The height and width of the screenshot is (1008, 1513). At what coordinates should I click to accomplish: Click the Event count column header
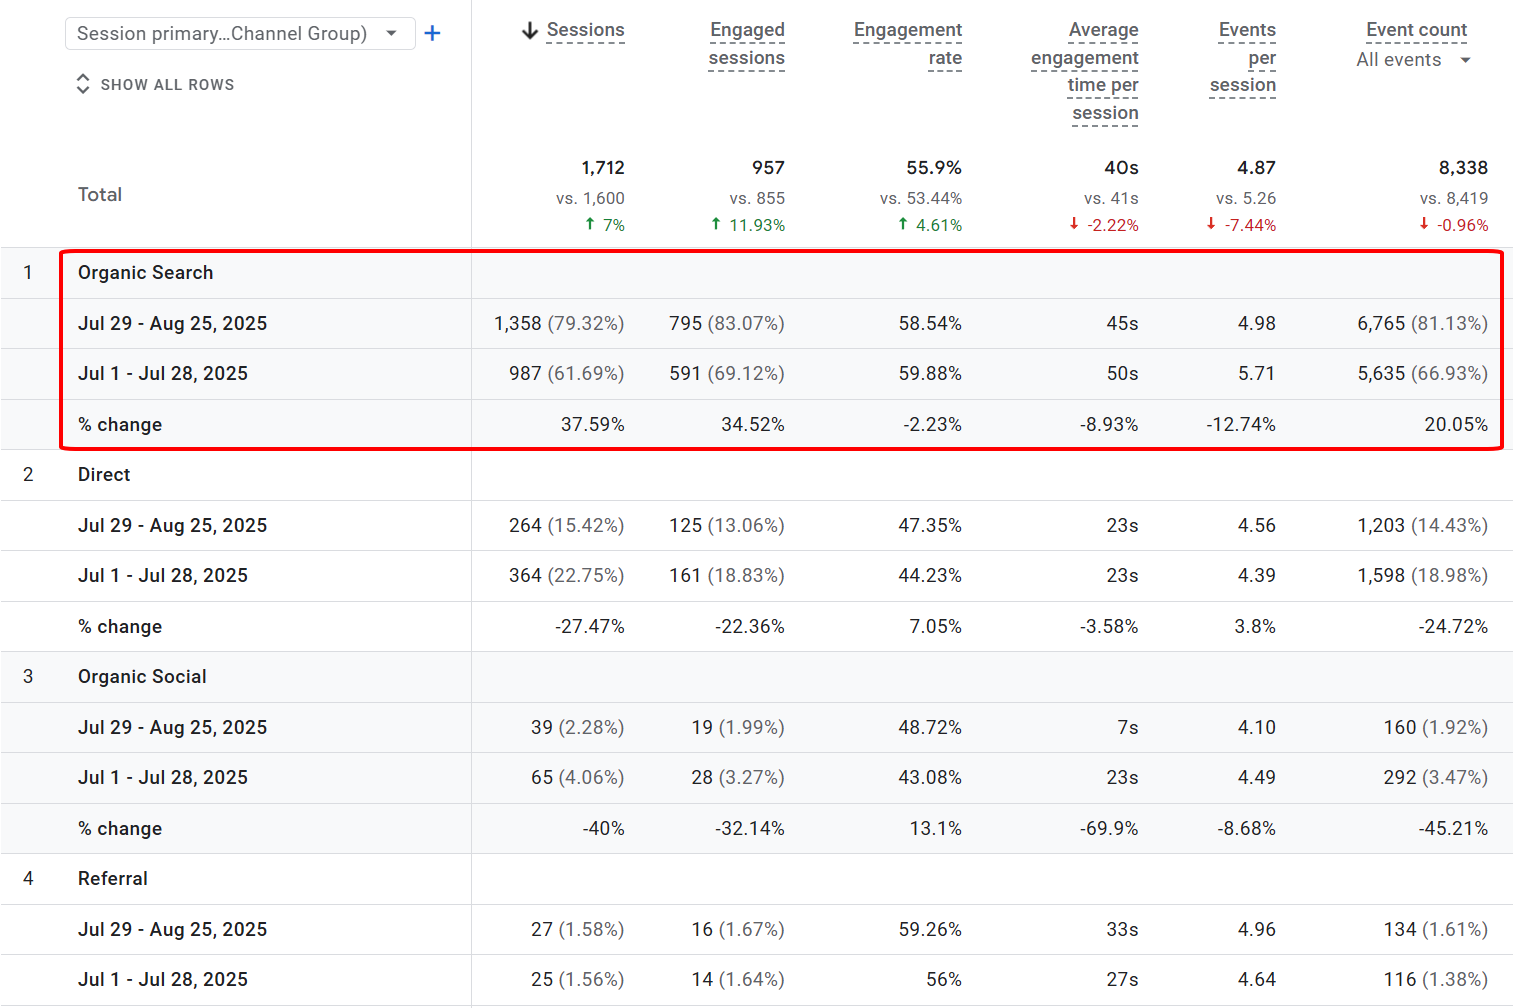[1416, 30]
